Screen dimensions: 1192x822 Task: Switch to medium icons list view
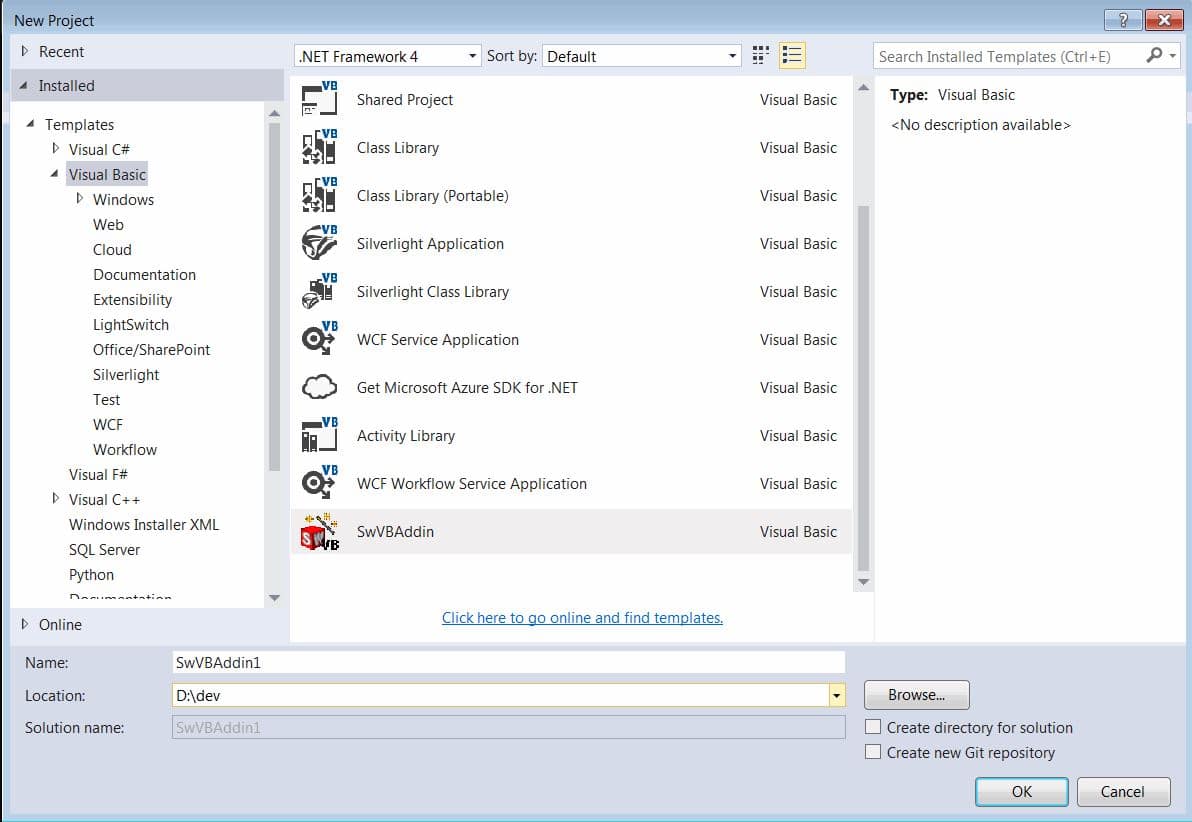(792, 56)
